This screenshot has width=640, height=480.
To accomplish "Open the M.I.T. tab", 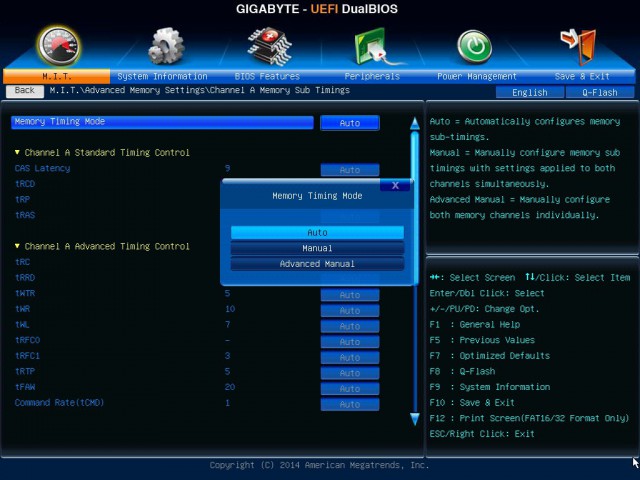I will (57, 76).
